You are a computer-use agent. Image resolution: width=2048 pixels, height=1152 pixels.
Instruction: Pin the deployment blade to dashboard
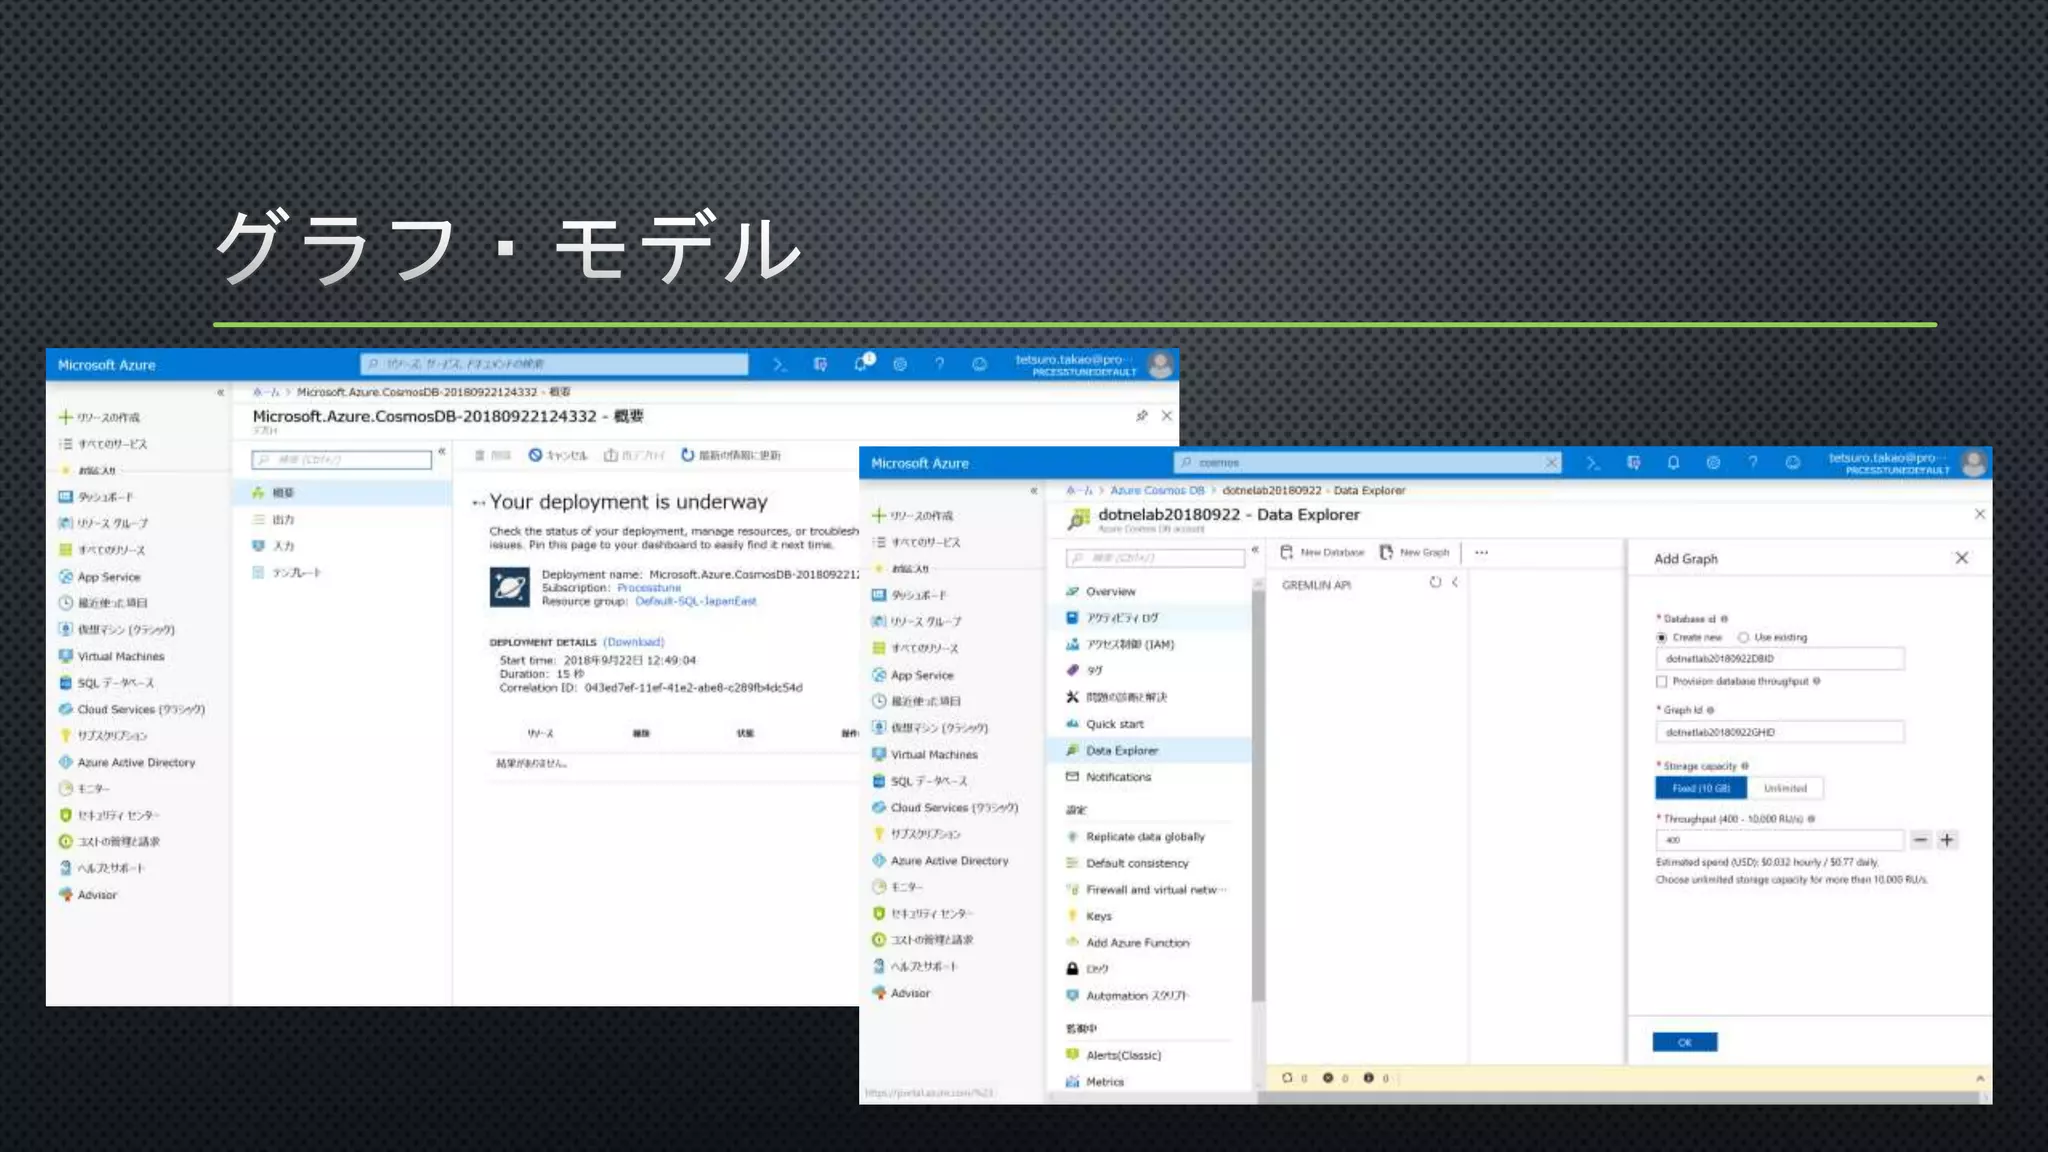coord(1142,416)
